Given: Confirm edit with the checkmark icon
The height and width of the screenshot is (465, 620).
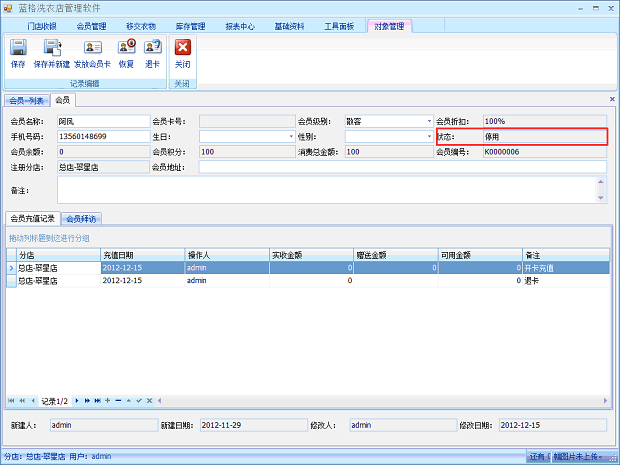Looking at the screenshot, I should tap(139, 401).
